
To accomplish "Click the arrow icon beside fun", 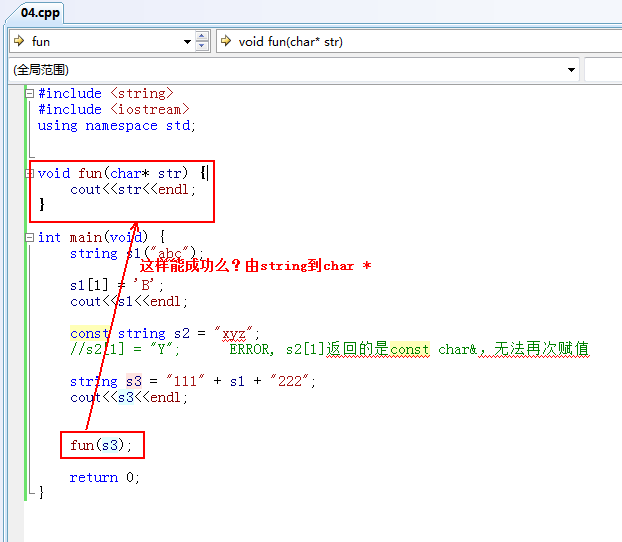I will click(x=19, y=41).
